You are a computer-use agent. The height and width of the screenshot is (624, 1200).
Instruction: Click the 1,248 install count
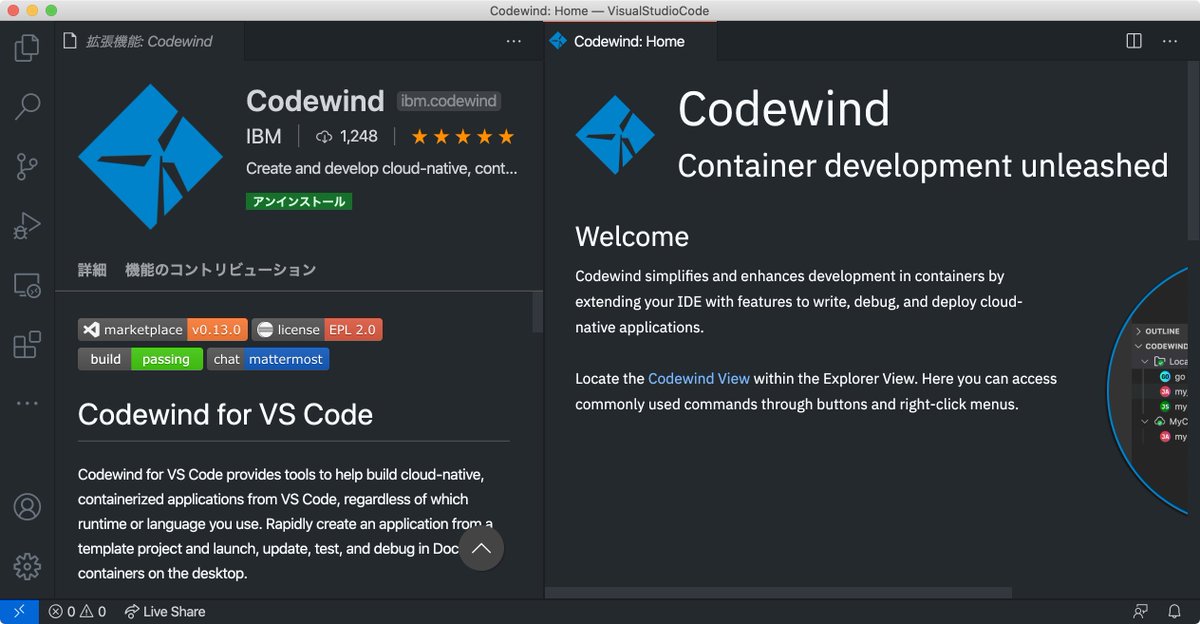346,136
